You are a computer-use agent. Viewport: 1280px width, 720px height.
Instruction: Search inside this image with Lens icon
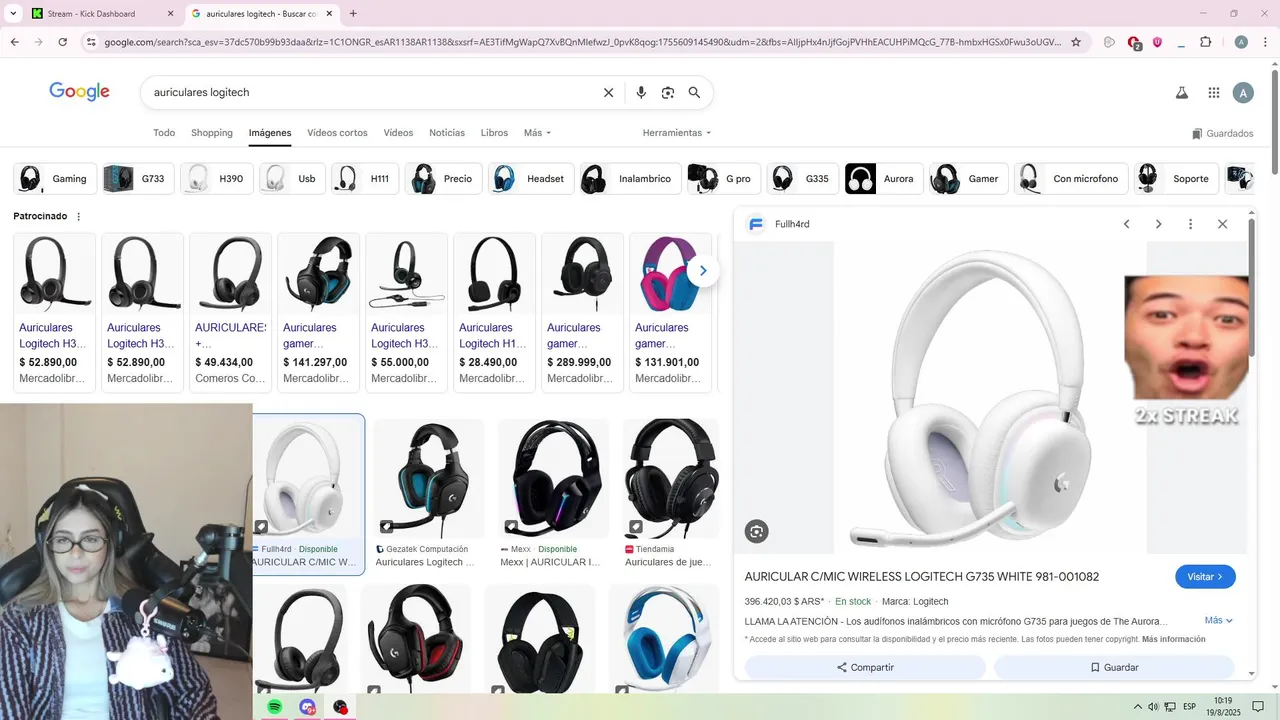pyautogui.click(x=757, y=532)
